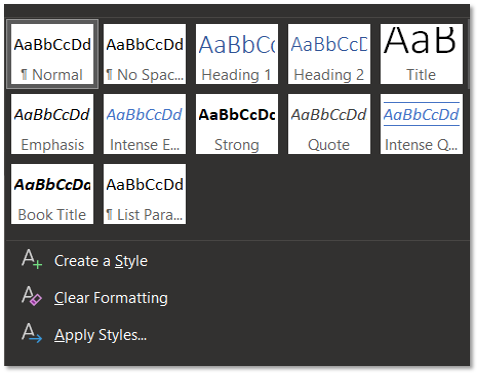Apply the Book Title style
The height and width of the screenshot is (376, 480).
coord(52,194)
